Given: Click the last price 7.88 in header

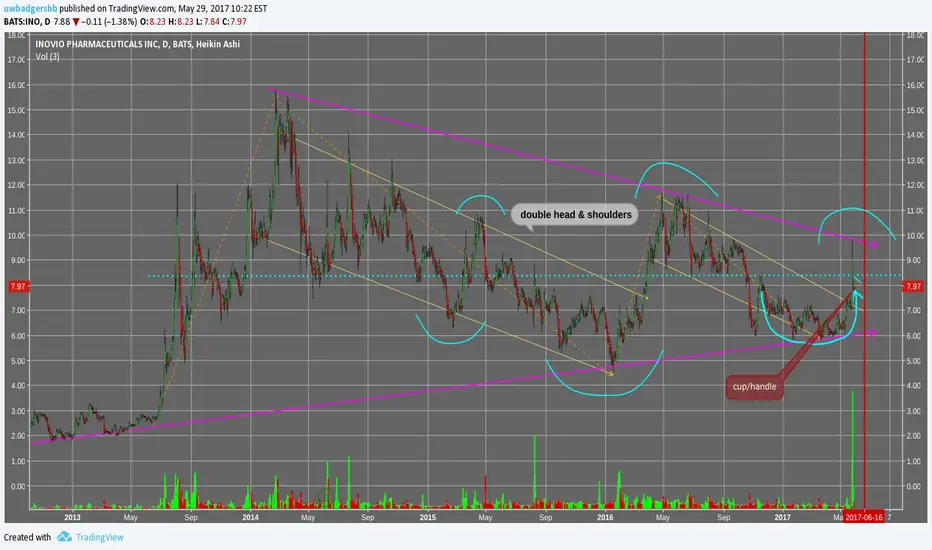Looking at the screenshot, I should [62, 21].
